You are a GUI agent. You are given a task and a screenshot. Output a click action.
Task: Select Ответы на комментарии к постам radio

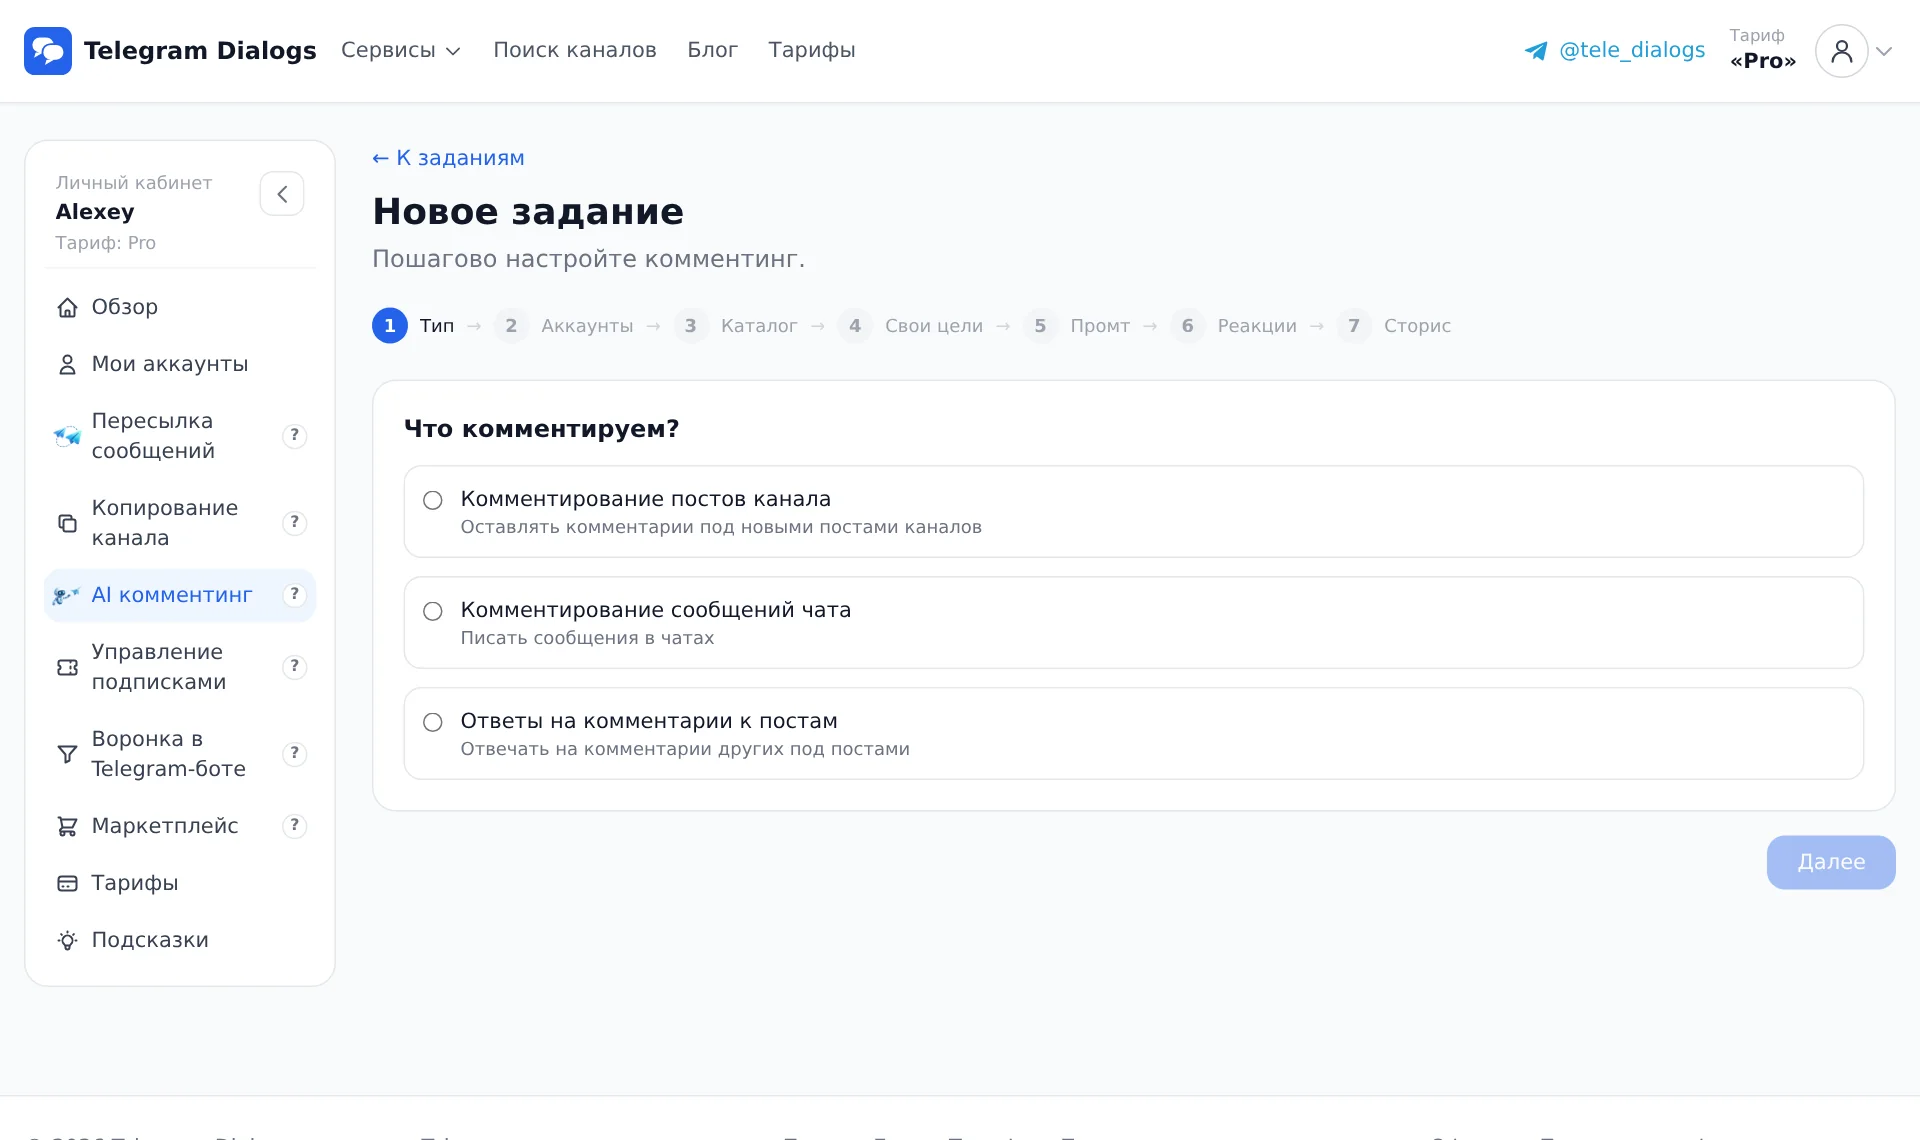433,722
